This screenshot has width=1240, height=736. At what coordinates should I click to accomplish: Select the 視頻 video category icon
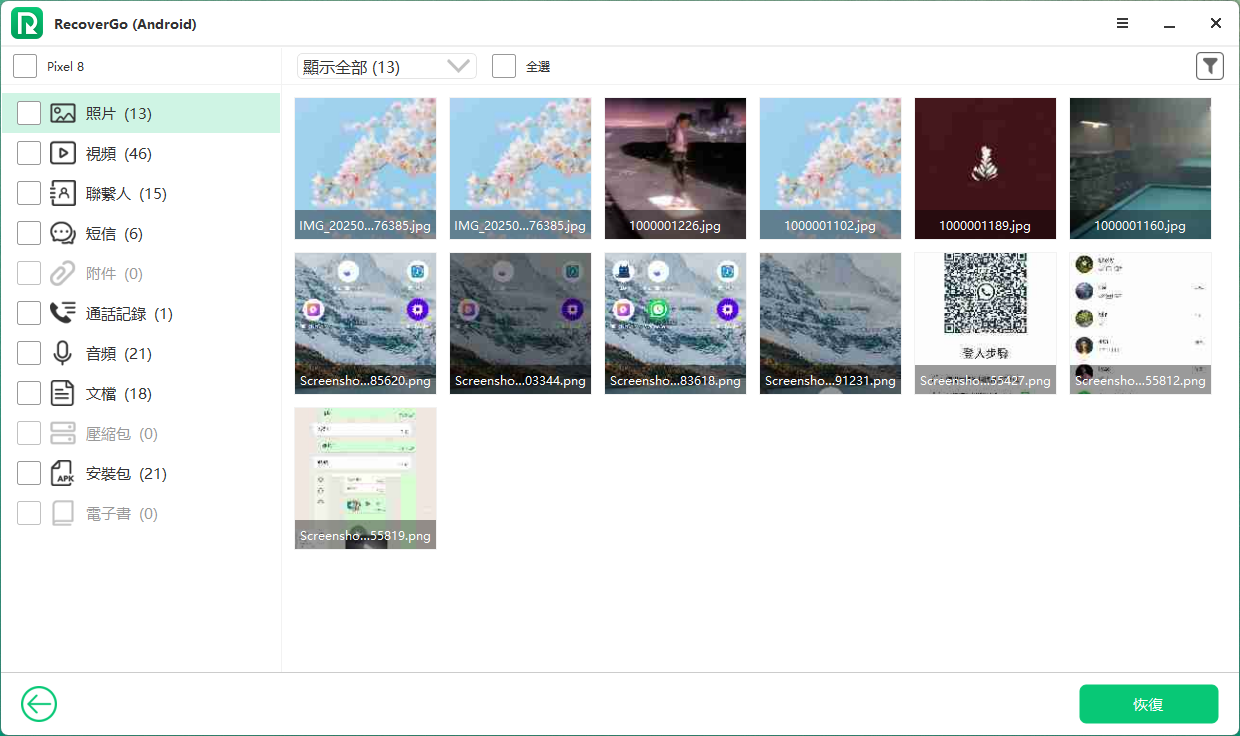(63, 153)
